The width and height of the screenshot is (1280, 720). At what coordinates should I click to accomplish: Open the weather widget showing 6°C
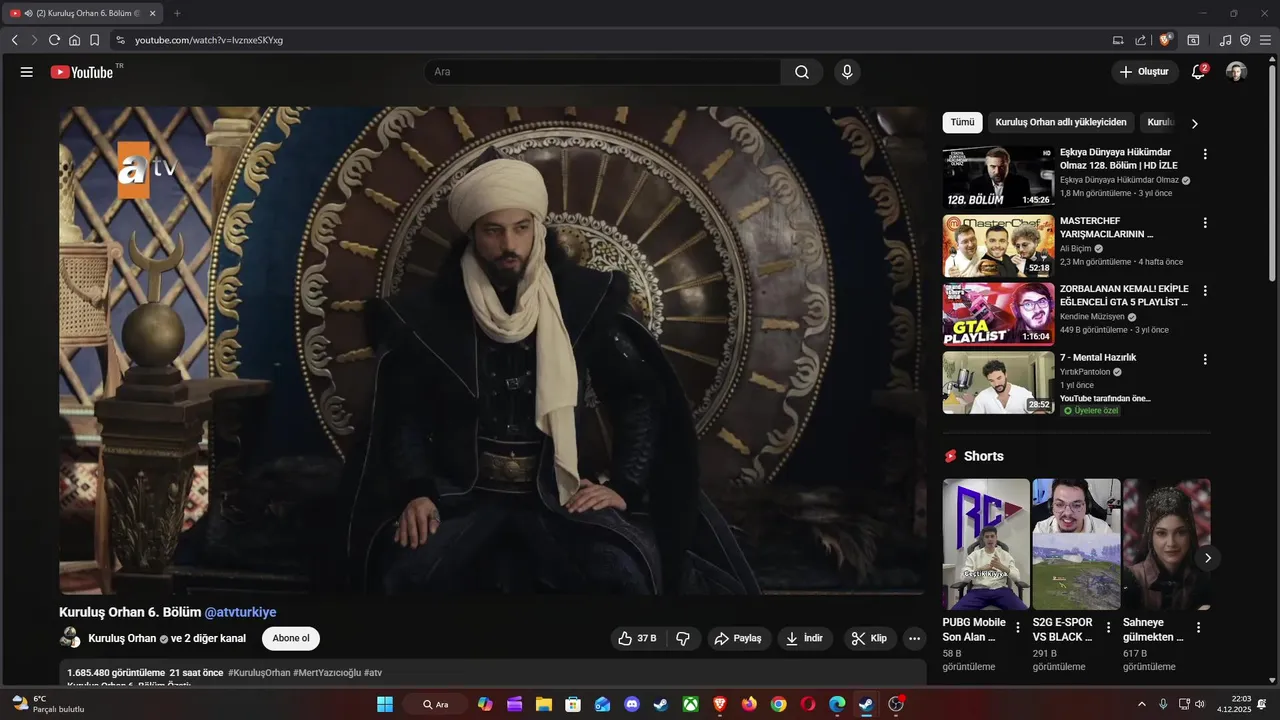tap(47, 704)
